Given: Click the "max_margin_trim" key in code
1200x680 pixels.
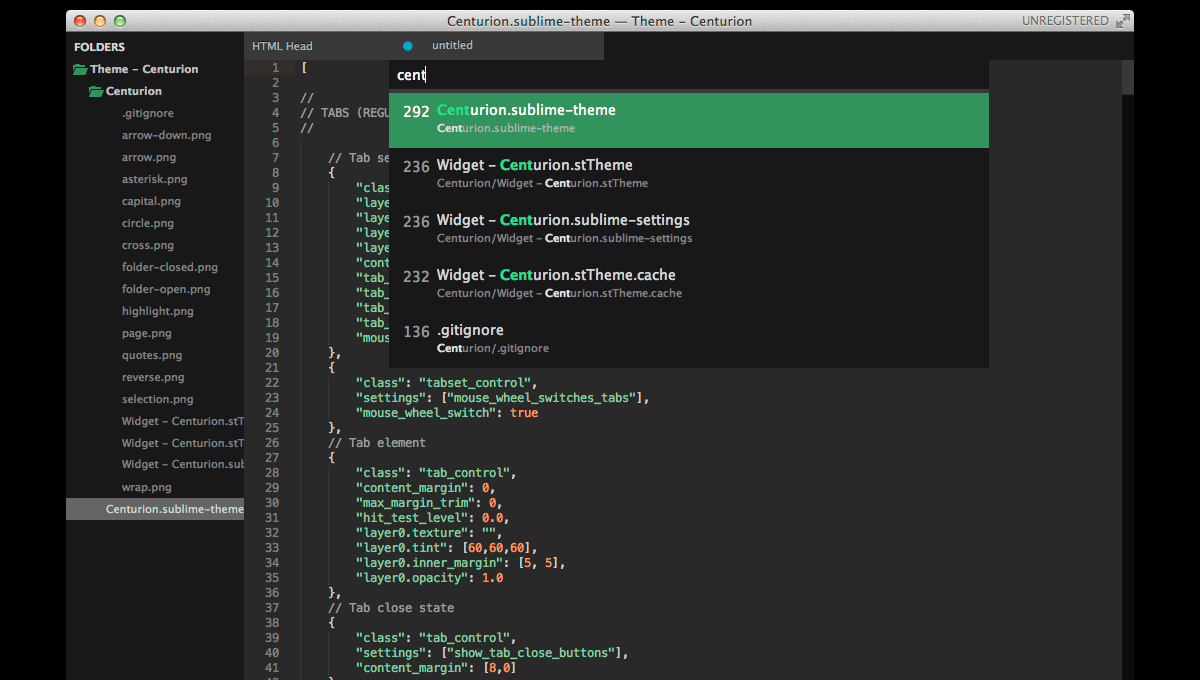Looking at the screenshot, I should 415,502.
